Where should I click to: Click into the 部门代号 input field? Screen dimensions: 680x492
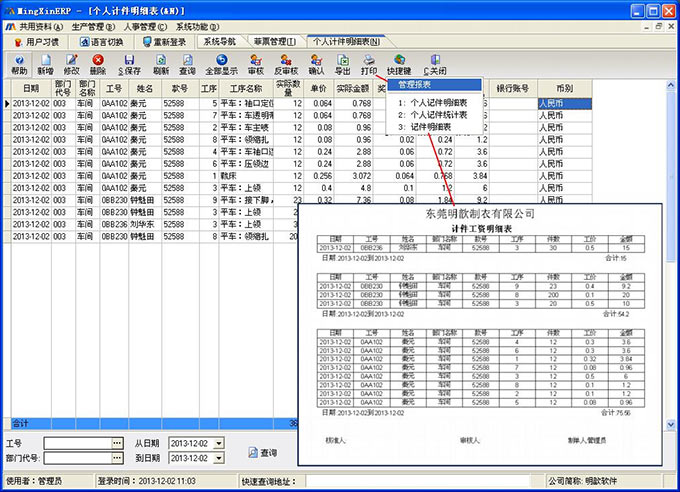[78, 458]
